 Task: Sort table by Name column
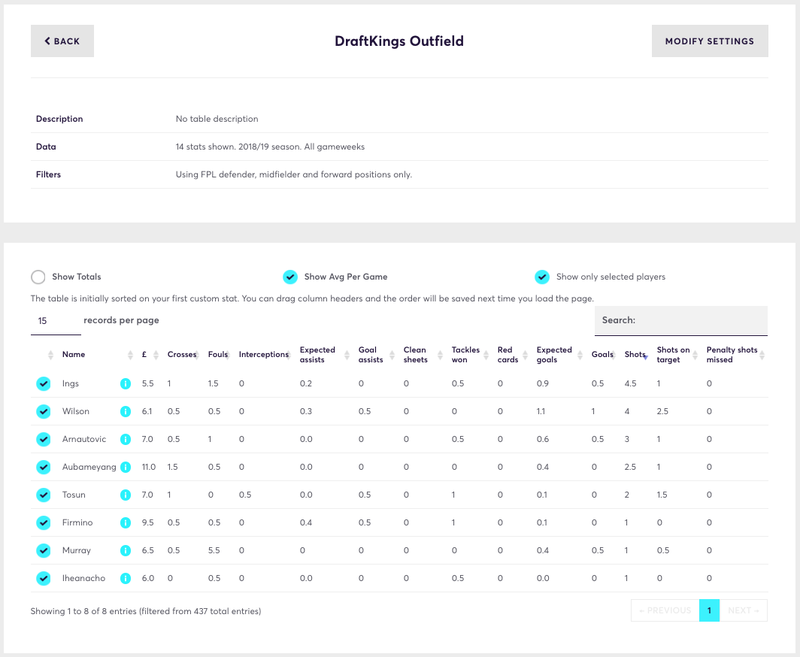pyautogui.click(x=97, y=355)
